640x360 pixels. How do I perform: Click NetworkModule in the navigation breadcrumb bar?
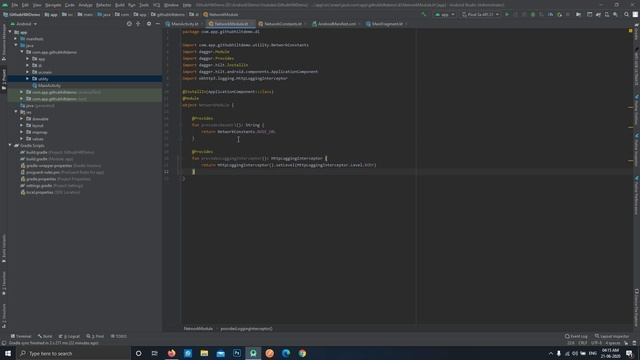click(220, 14)
